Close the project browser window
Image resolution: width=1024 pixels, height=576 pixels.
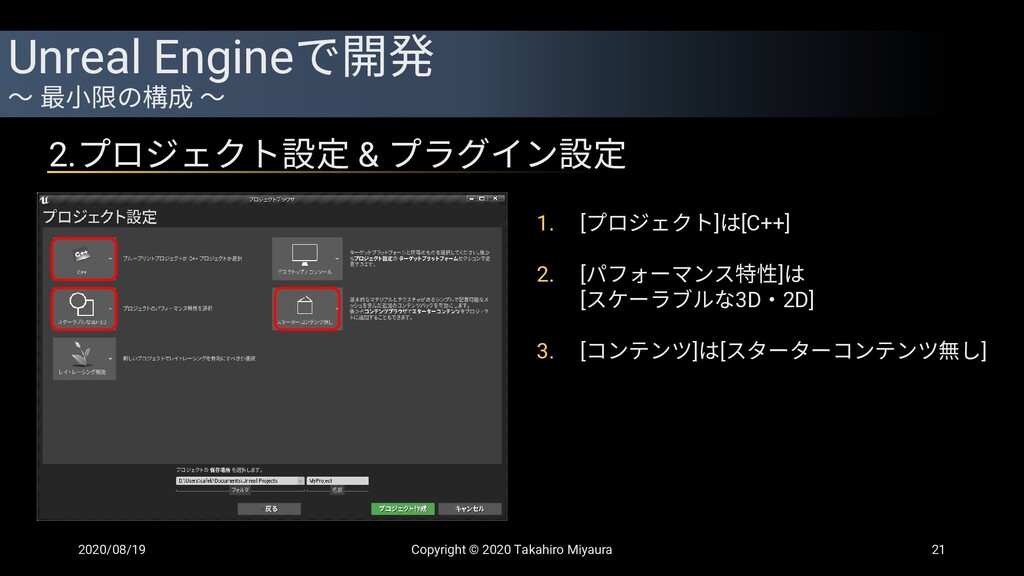click(x=495, y=199)
